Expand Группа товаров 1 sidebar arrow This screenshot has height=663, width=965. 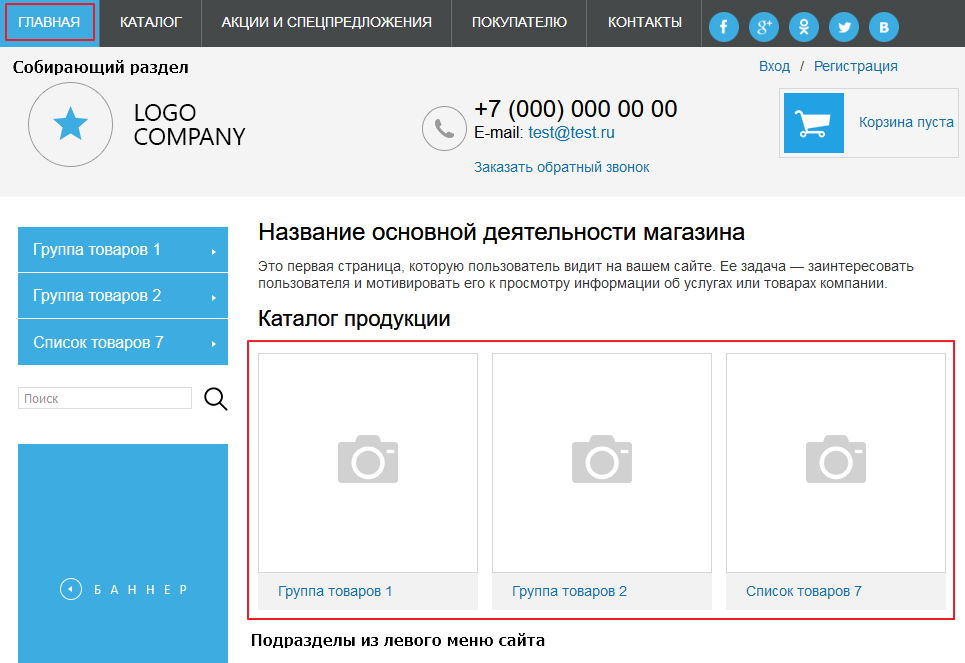tap(214, 251)
